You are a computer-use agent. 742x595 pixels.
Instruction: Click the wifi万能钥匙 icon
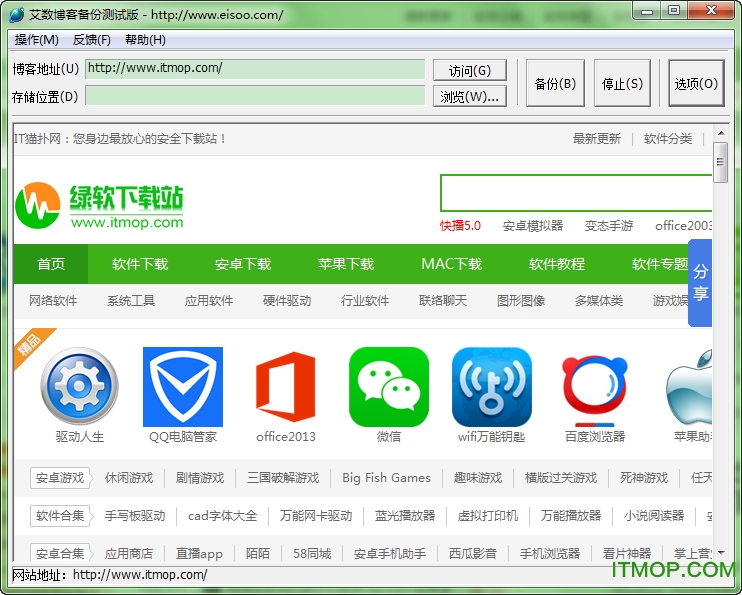tap(492, 387)
